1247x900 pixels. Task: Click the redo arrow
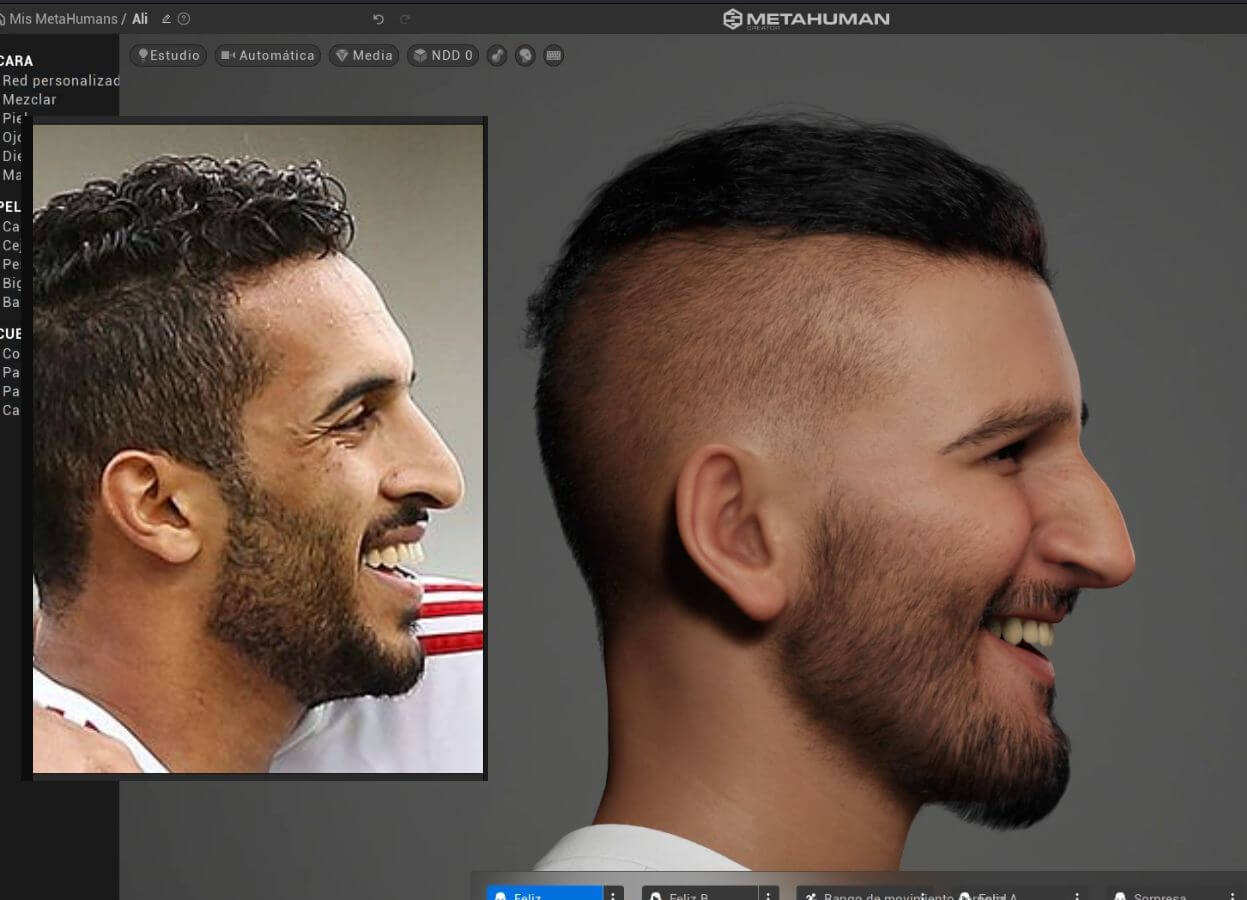tap(405, 19)
